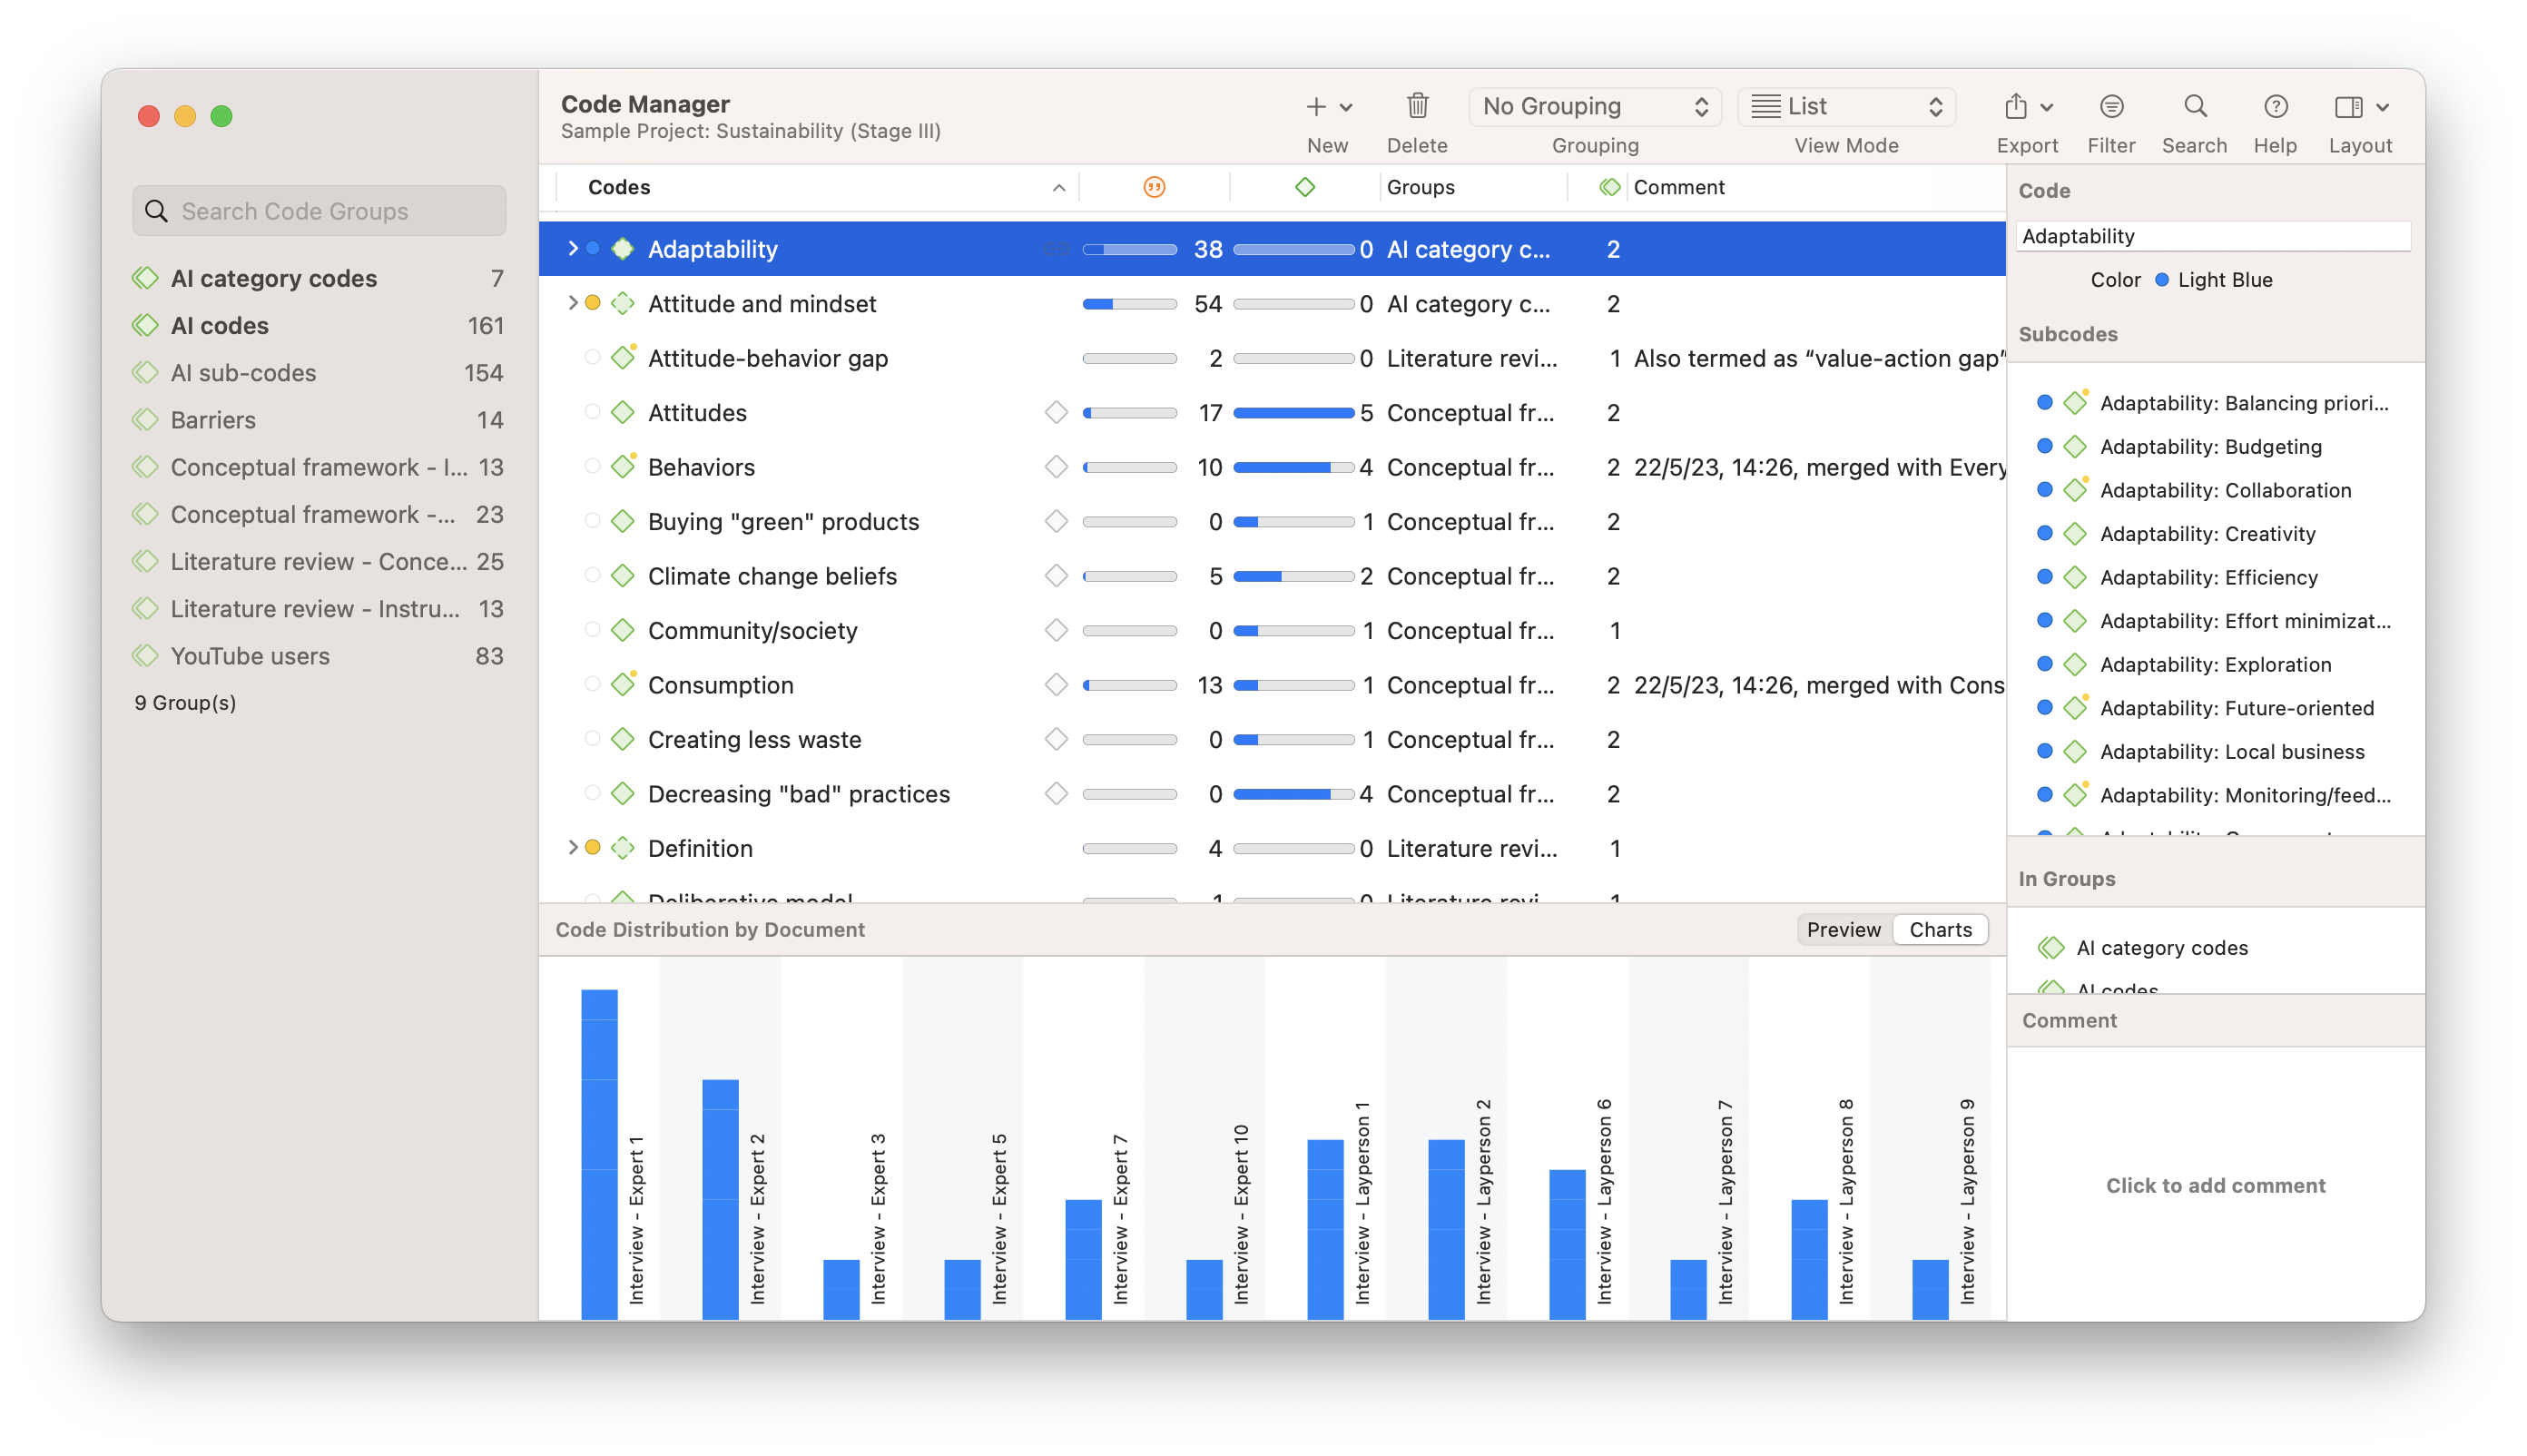Viewport: 2527px width, 1456px height.
Task: Click the Layout panel icon
Action: (2348, 106)
